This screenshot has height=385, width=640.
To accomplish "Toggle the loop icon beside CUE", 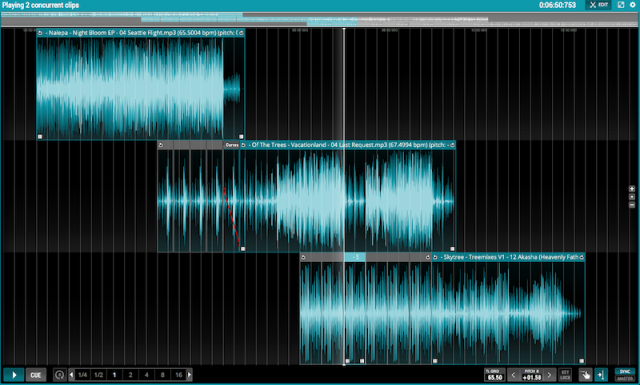I will (60, 375).
